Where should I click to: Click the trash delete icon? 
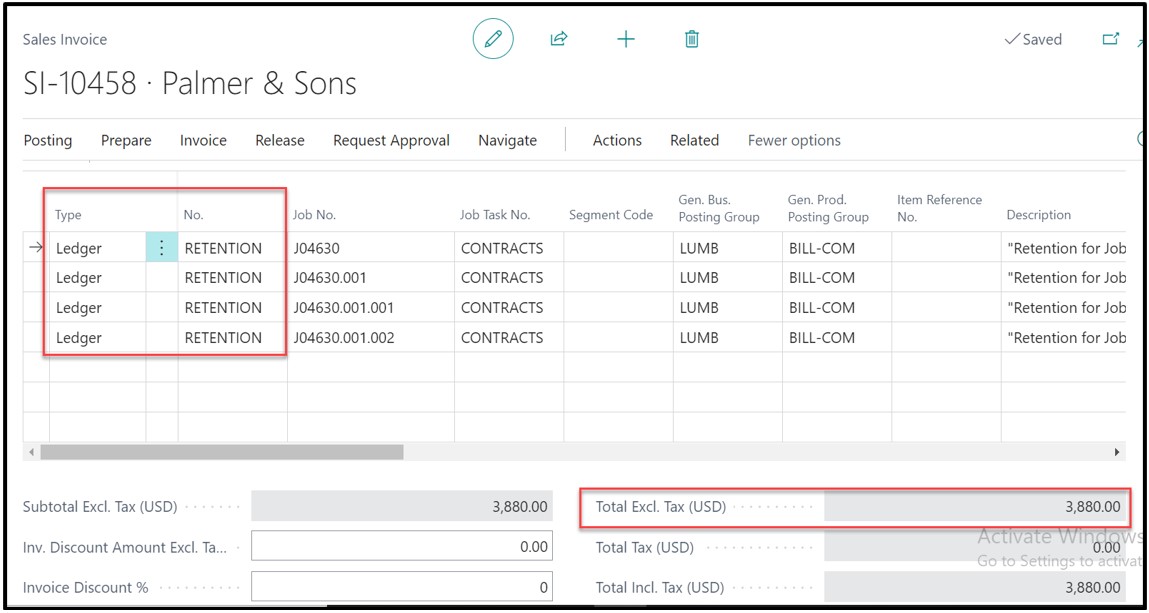point(691,40)
